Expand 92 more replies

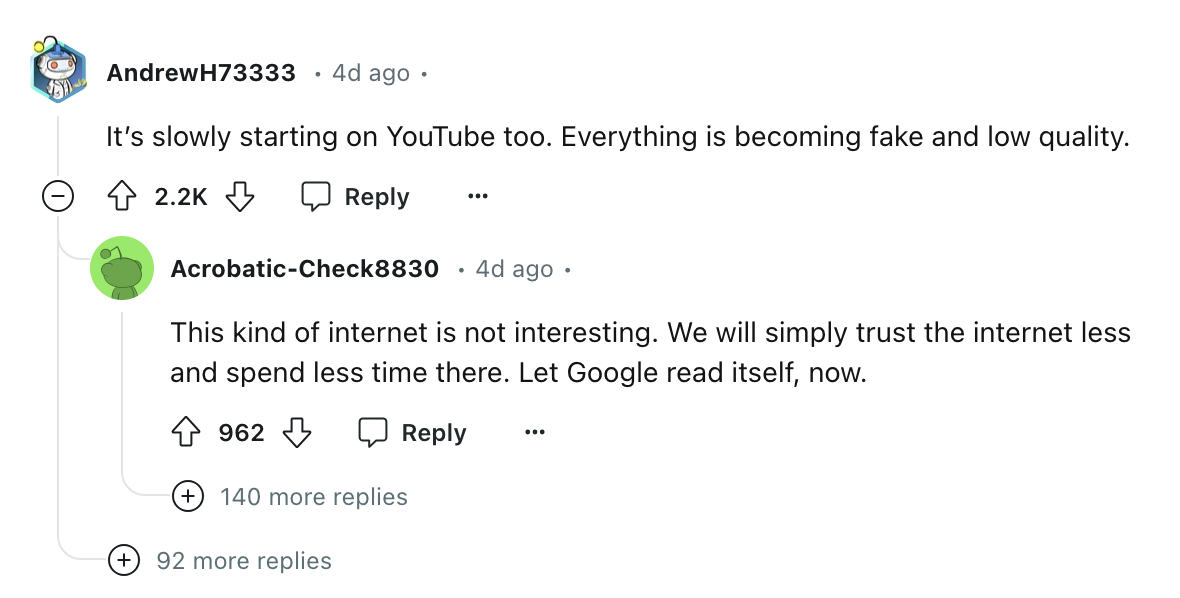pos(123,560)
